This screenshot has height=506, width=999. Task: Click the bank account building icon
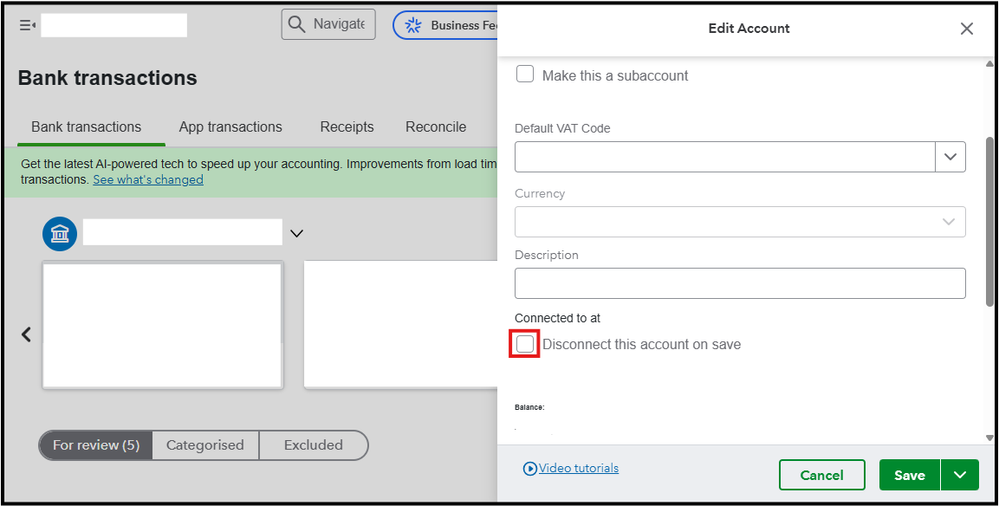point(59,234)
